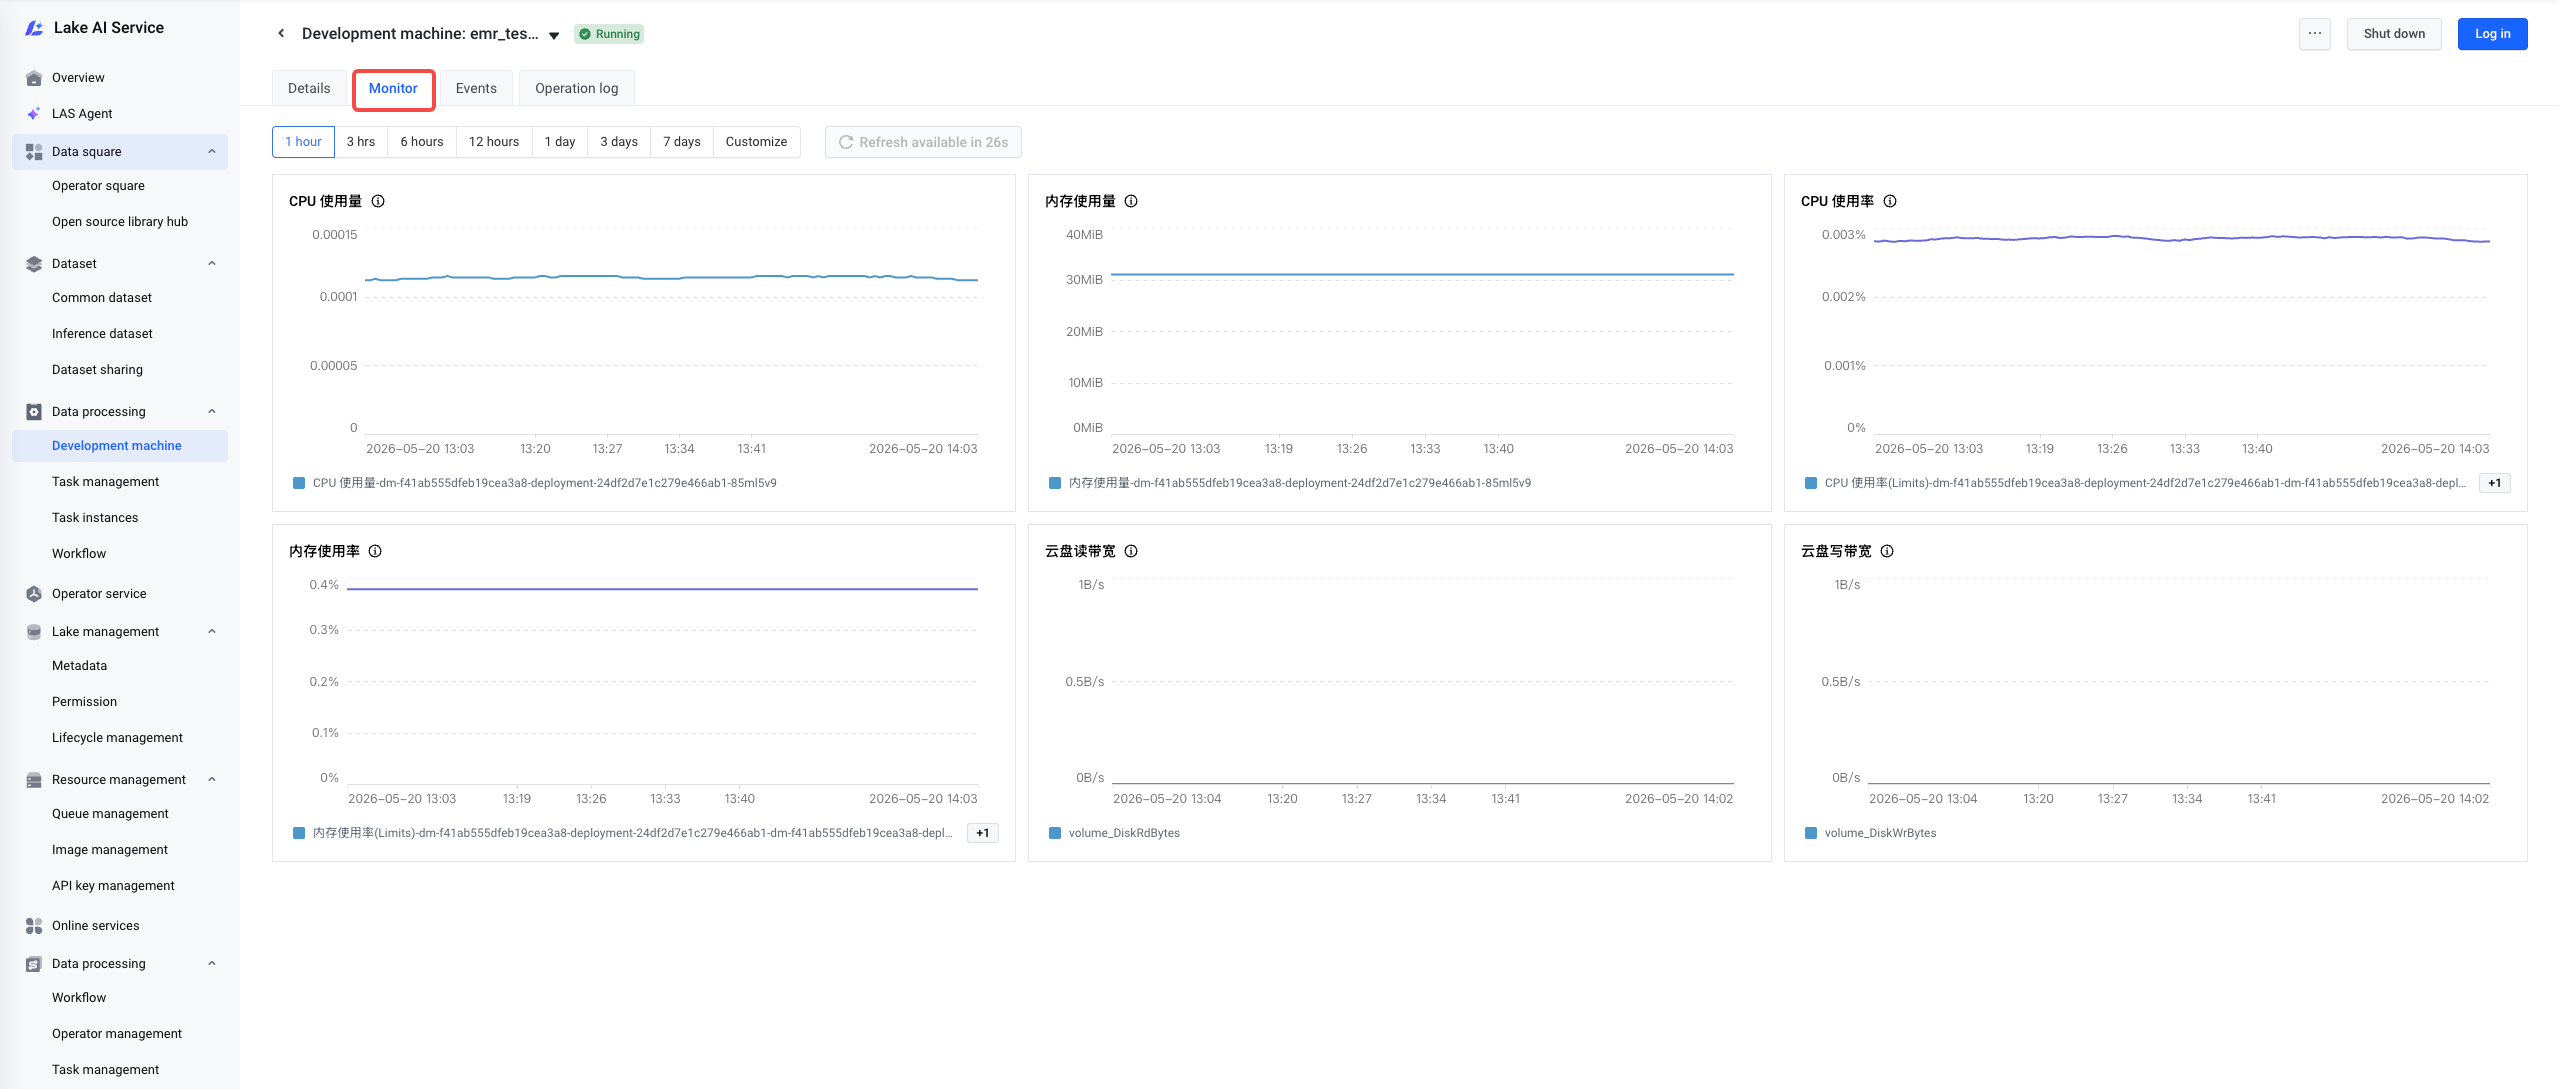Toggle volume_DiskWrBytes legend color swatch
The height and width of the screenshot is (1089, 2559).
tap(1810, 833)
